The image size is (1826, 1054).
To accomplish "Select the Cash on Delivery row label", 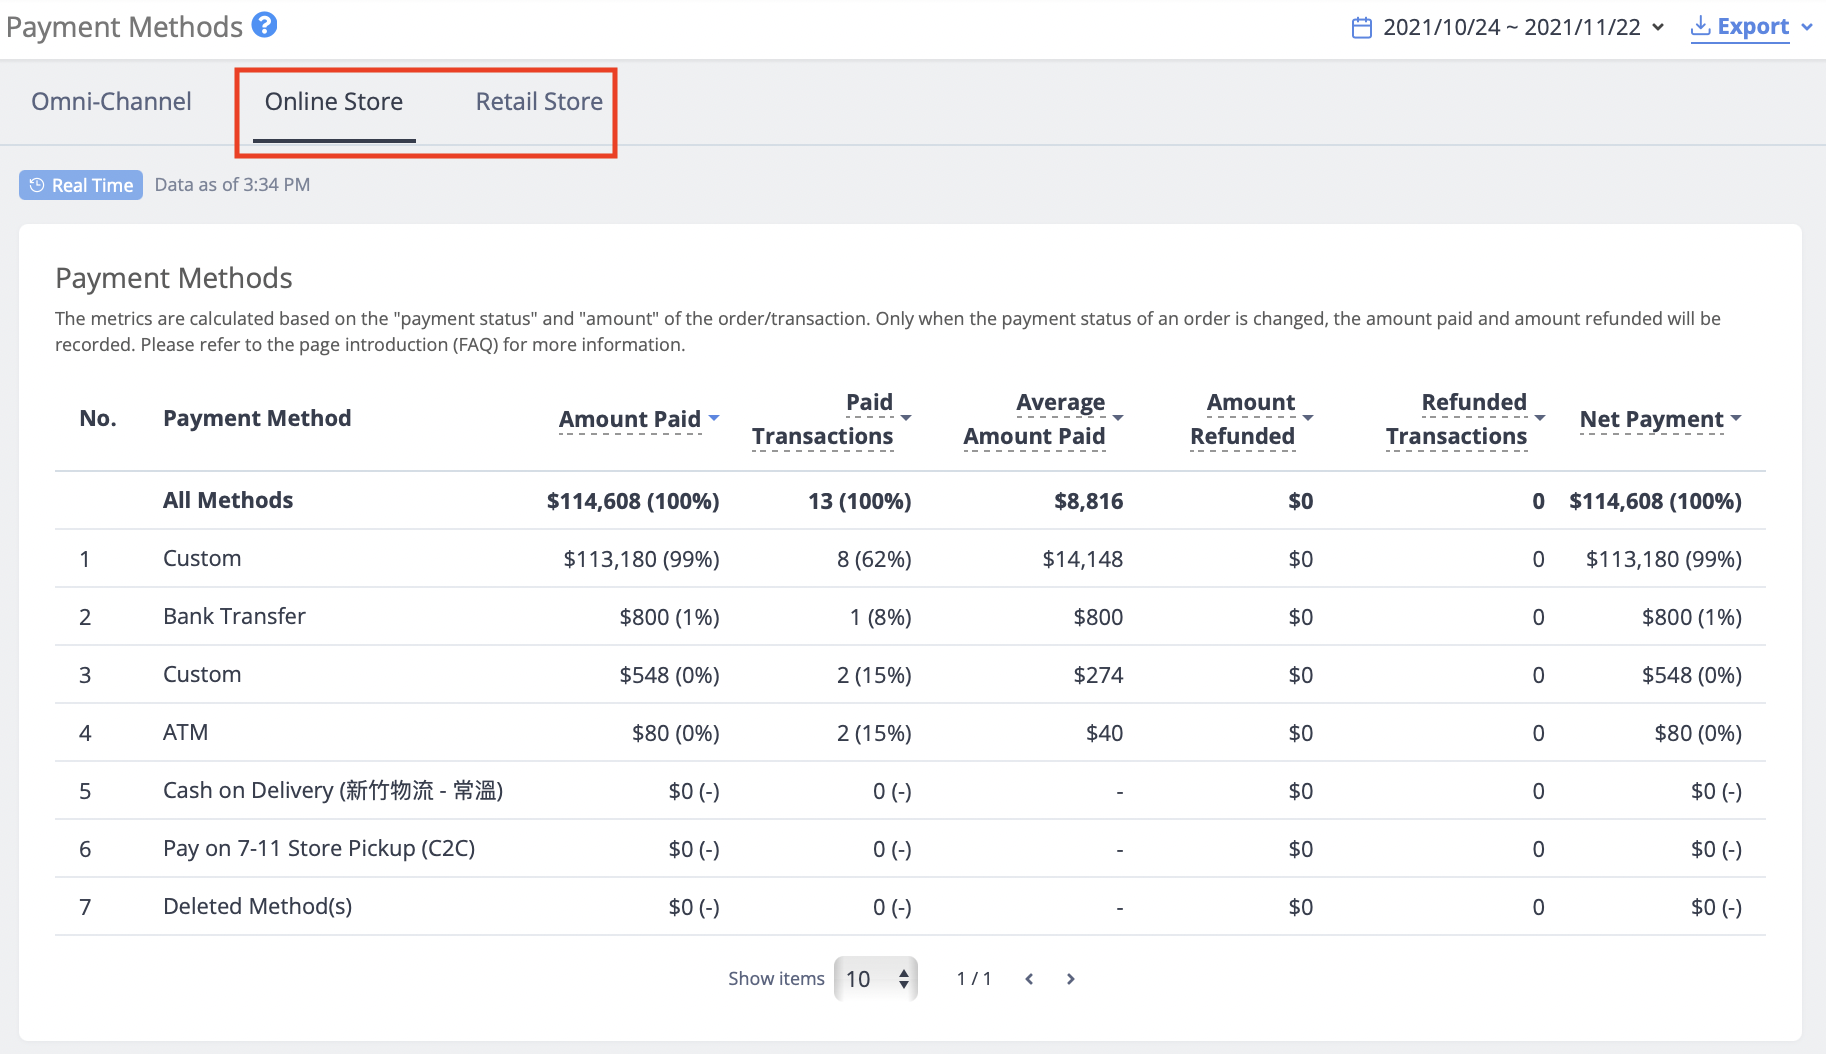I will tap(333, 790).
